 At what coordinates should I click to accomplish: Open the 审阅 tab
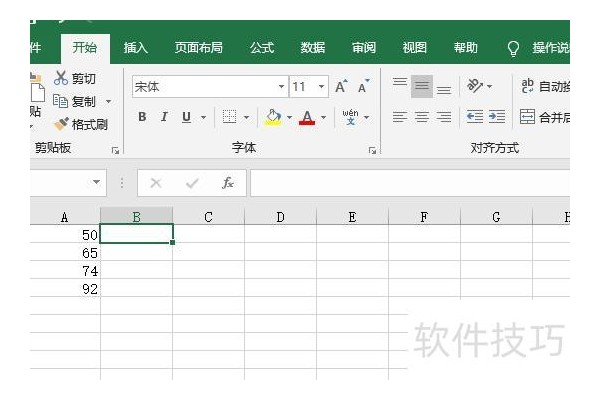click(364, 48)
